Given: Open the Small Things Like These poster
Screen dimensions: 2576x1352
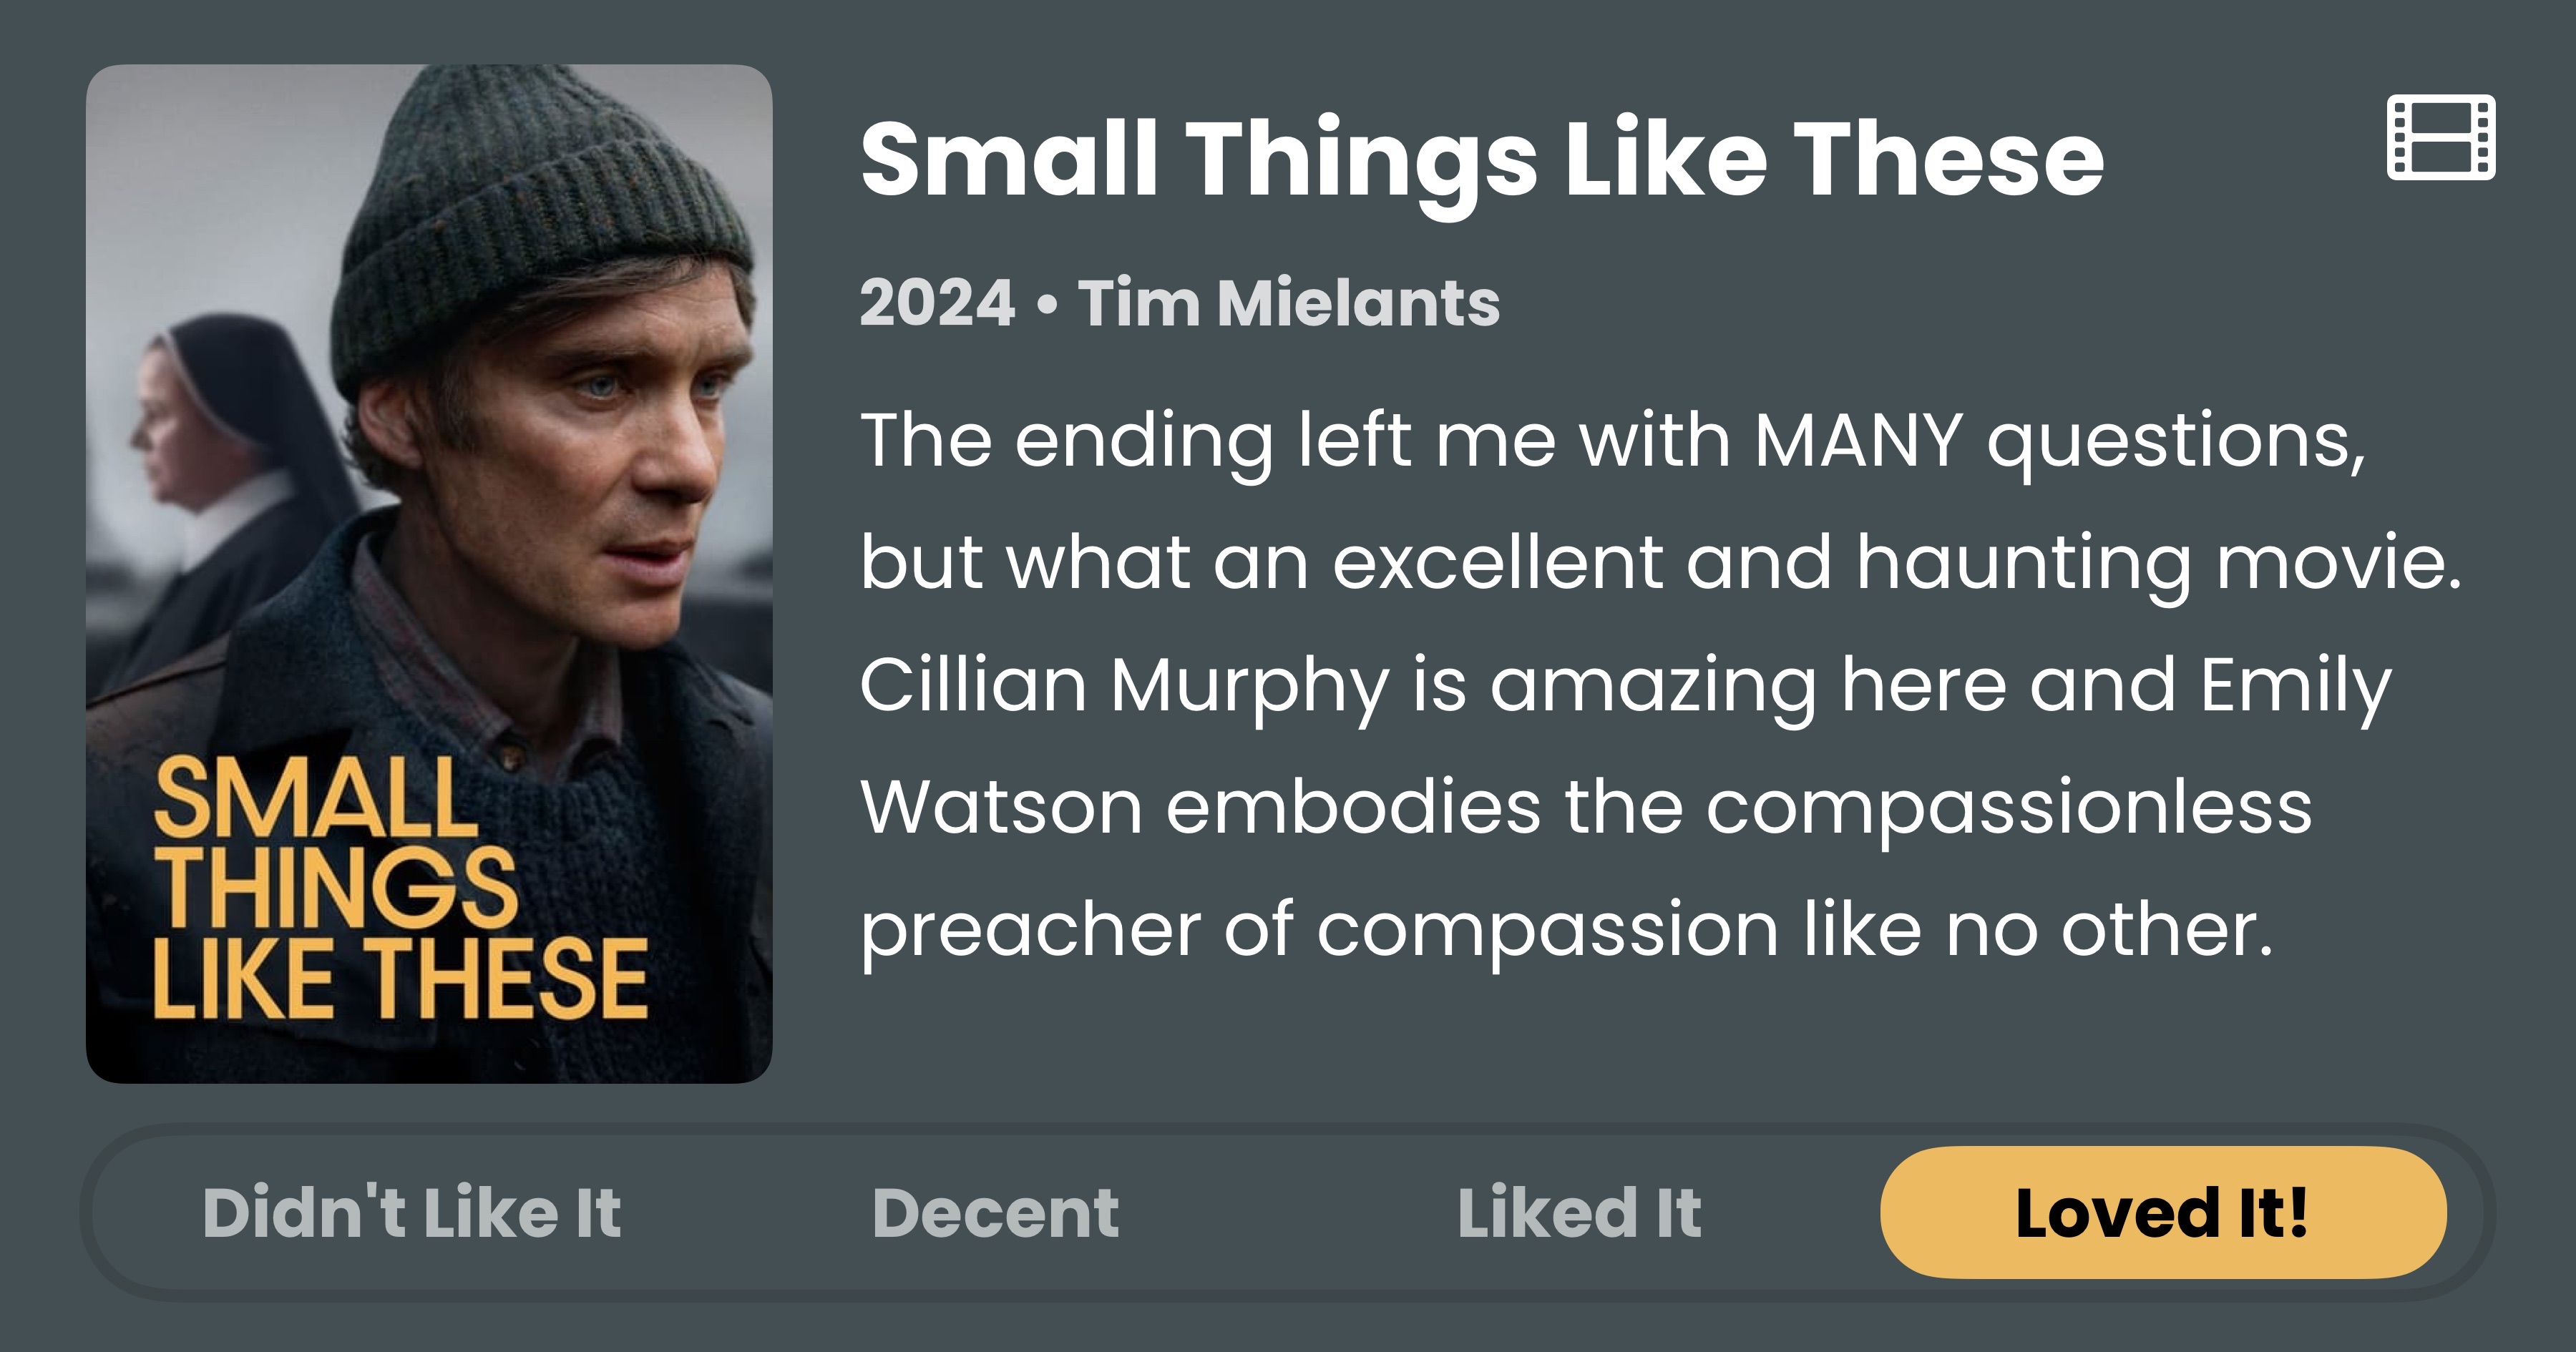Looking at the screenshot, I should coord(429,573).
